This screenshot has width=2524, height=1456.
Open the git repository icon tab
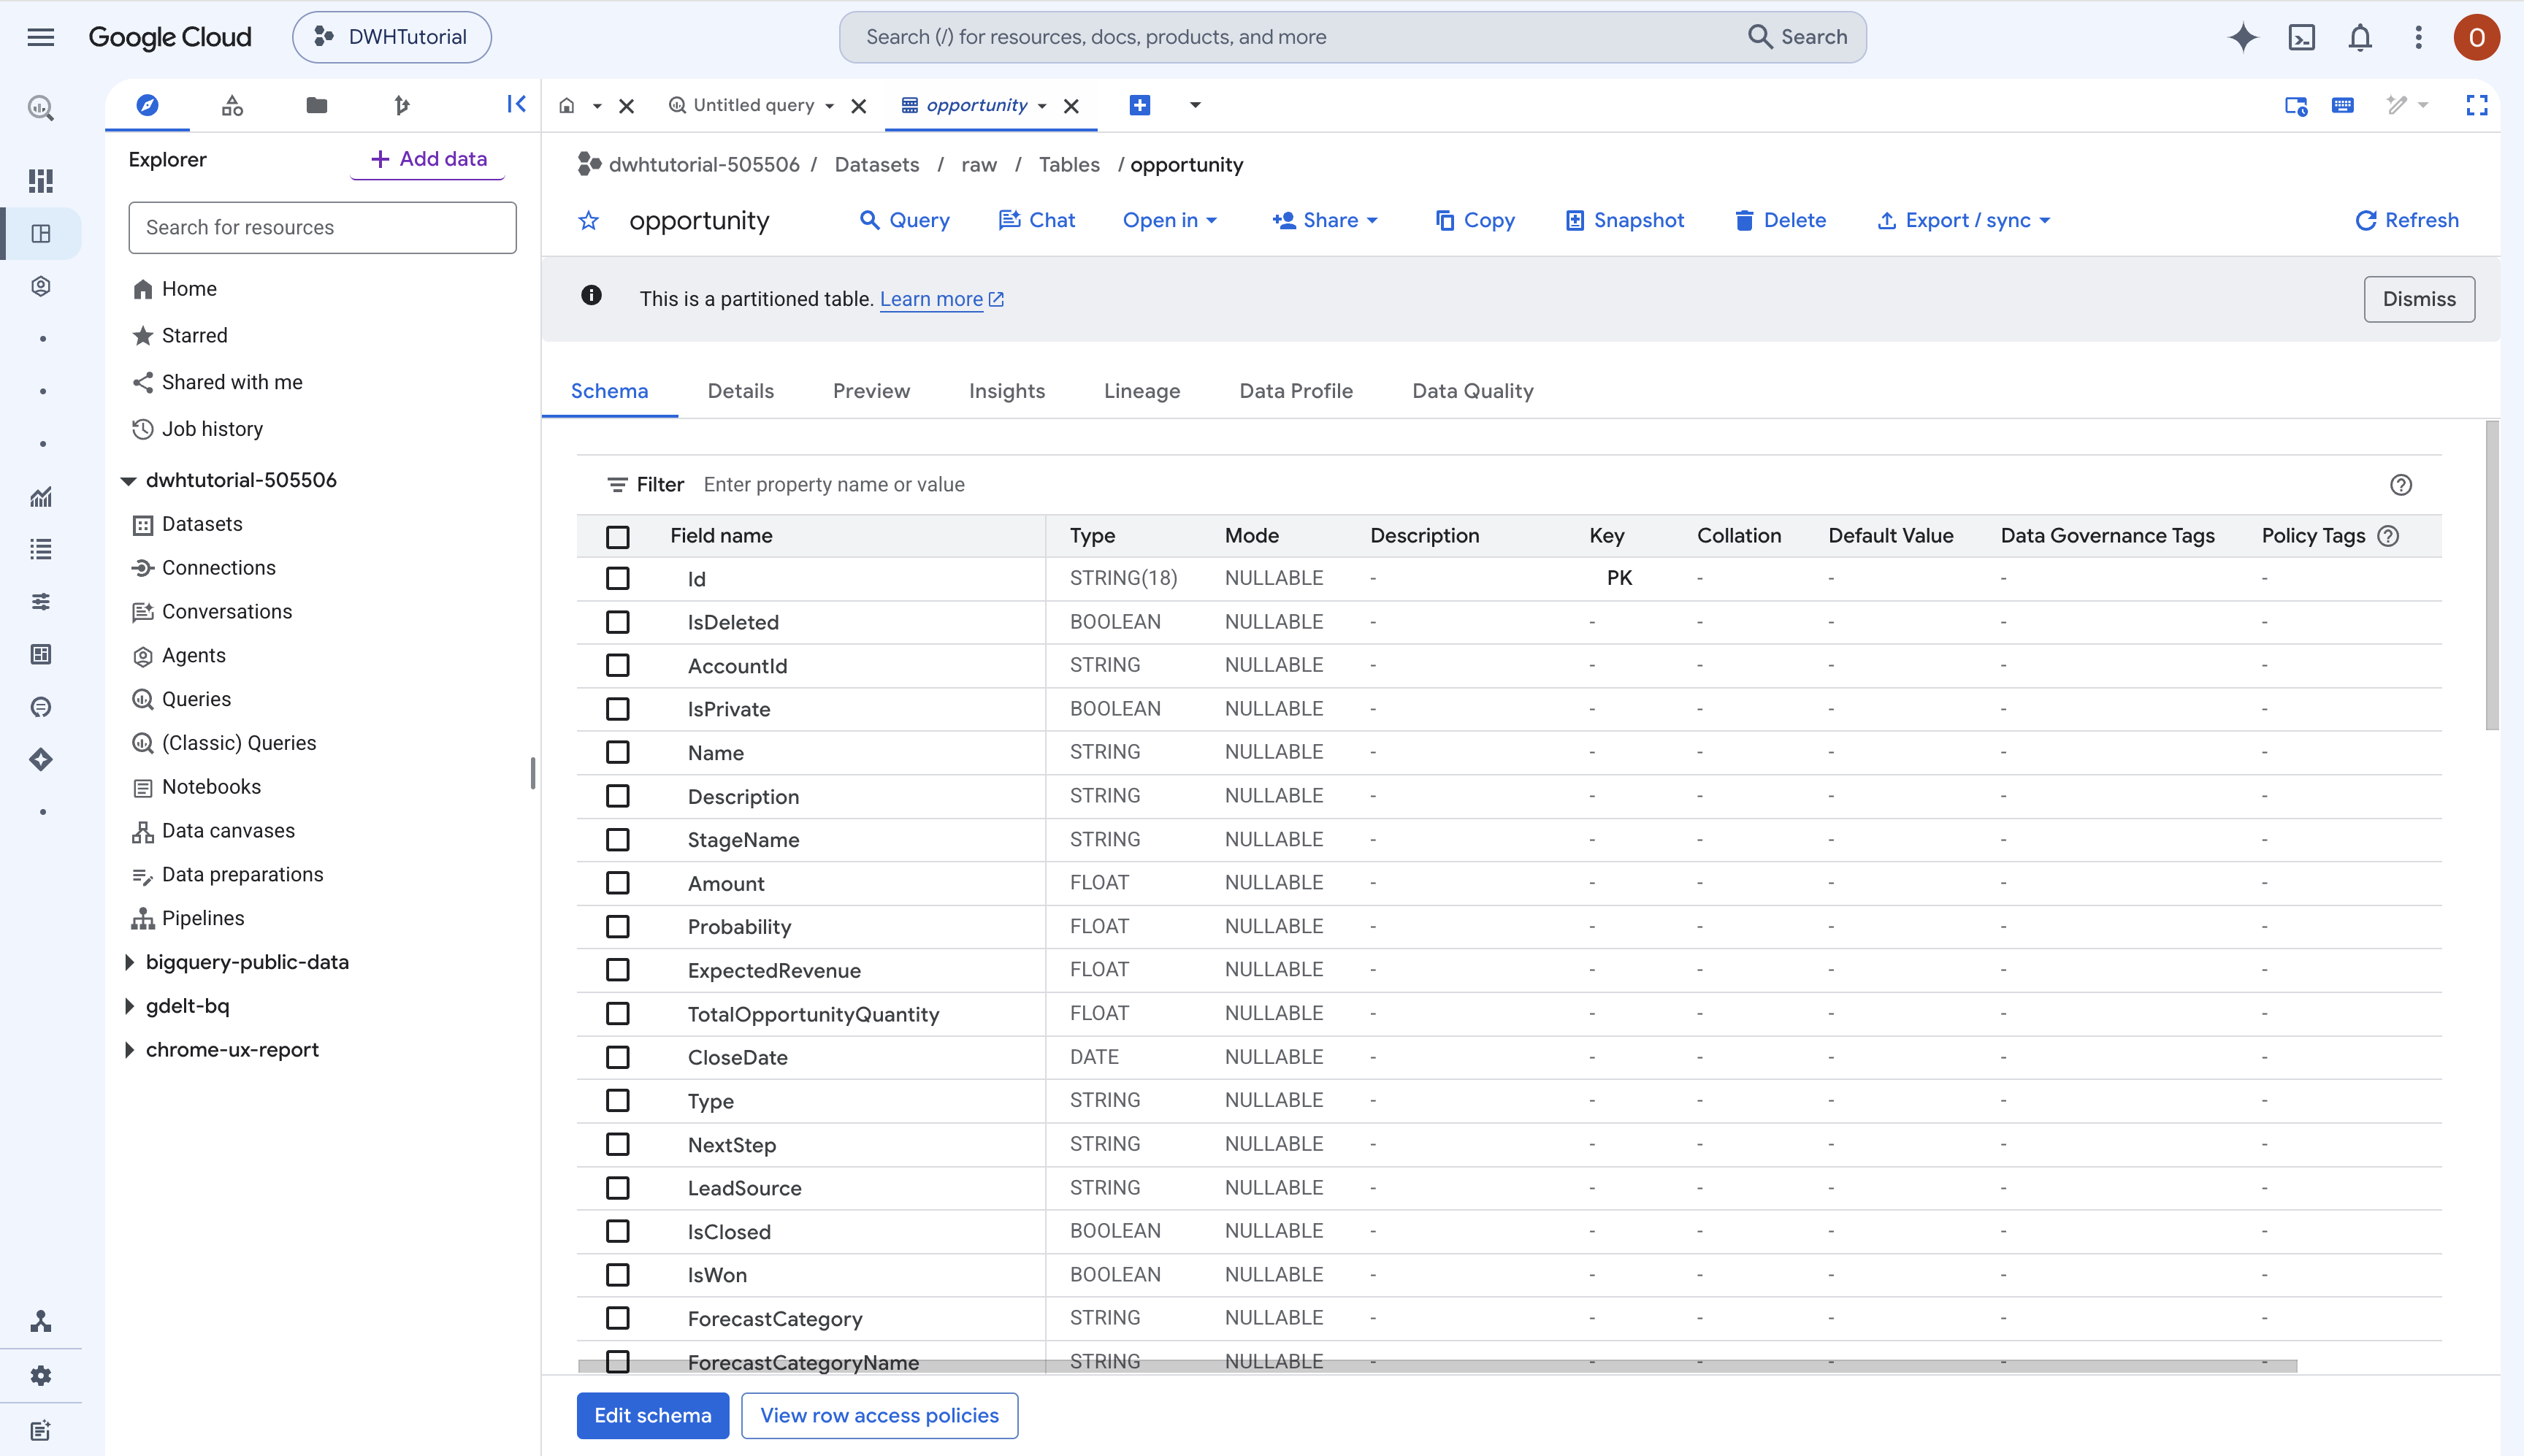[x=402, y=105]
